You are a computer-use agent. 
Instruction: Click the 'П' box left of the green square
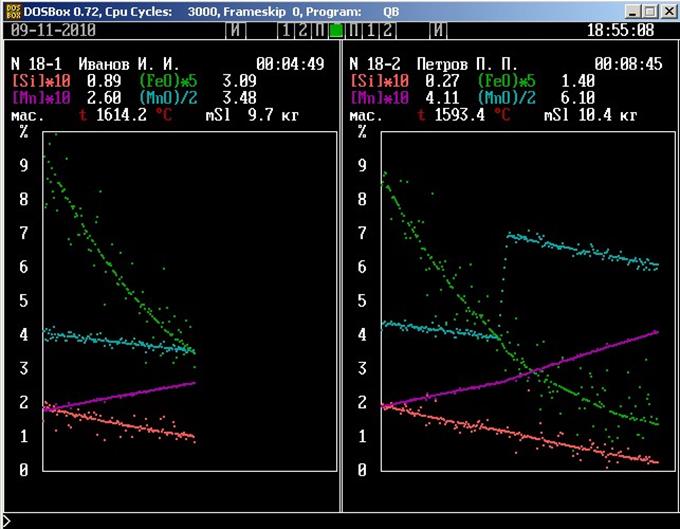(x=320, y=30)
